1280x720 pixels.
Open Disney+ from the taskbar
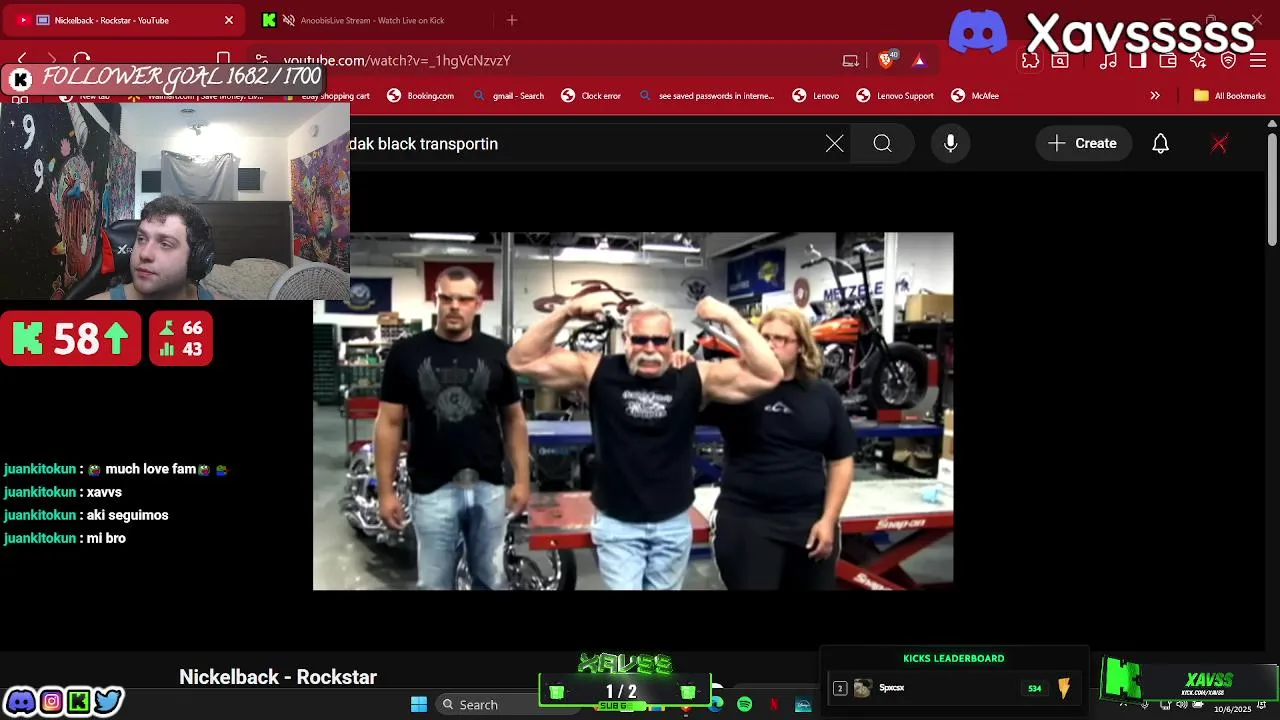[803, 704]
